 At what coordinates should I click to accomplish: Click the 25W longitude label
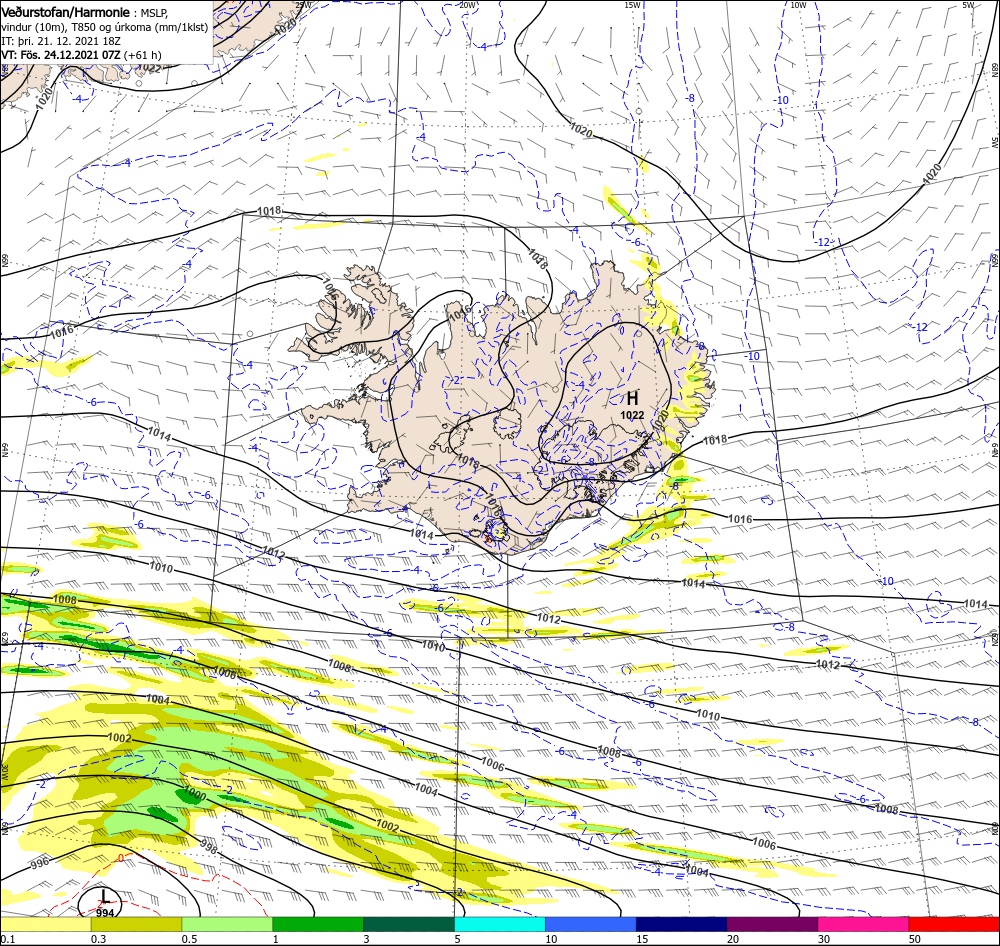(x=304, y=5)
